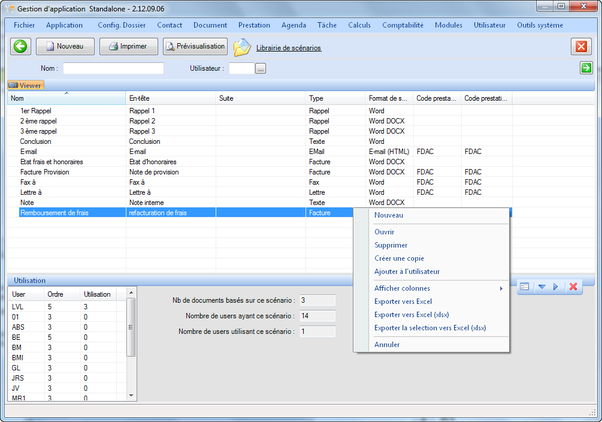Open the Utilisateur lookup ellipsis button
The height and width of the screenshot is (422, 602).
[261, 69]
